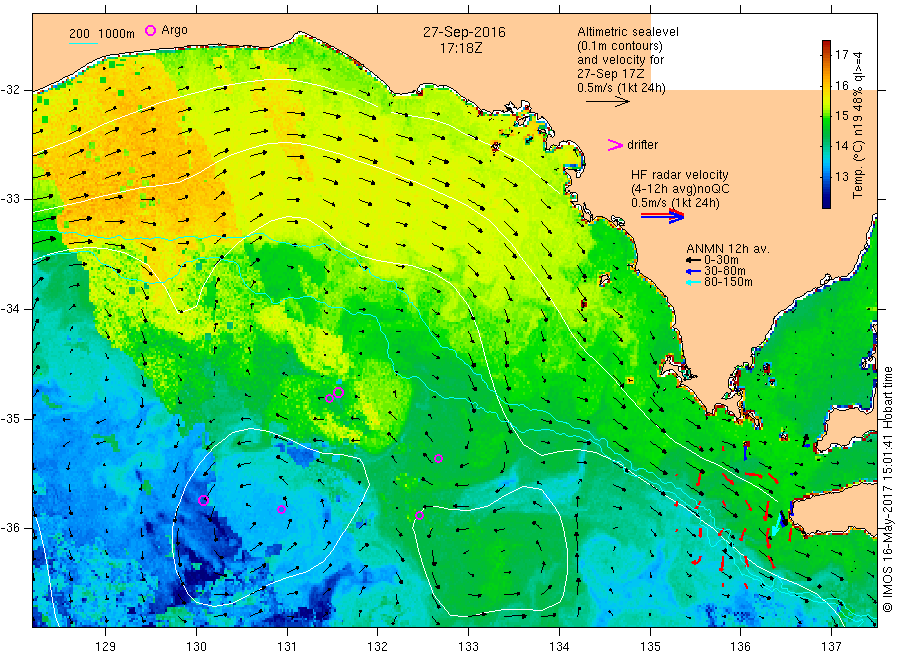The width and height of the screenshot is (900, 660).
Task: Click the temperature color scale bar
Action: pyautogui.click(x=827, y=124)
